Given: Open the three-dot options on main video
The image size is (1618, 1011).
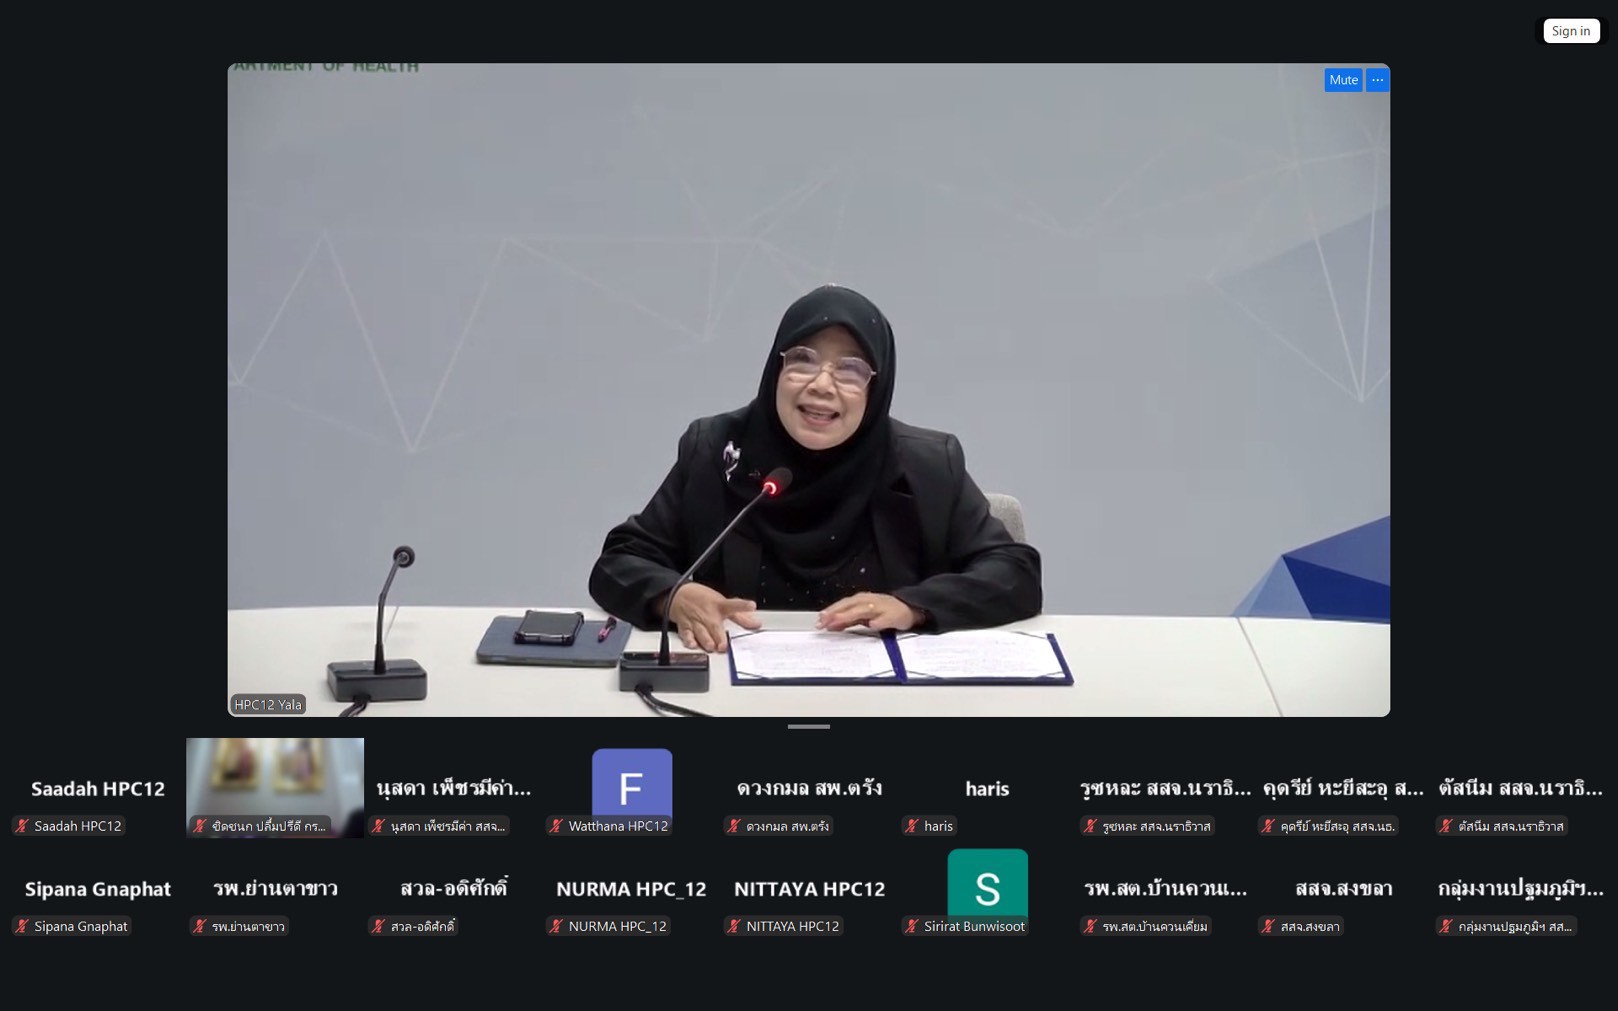Looking at the screenshot, I should (1377, 80).
